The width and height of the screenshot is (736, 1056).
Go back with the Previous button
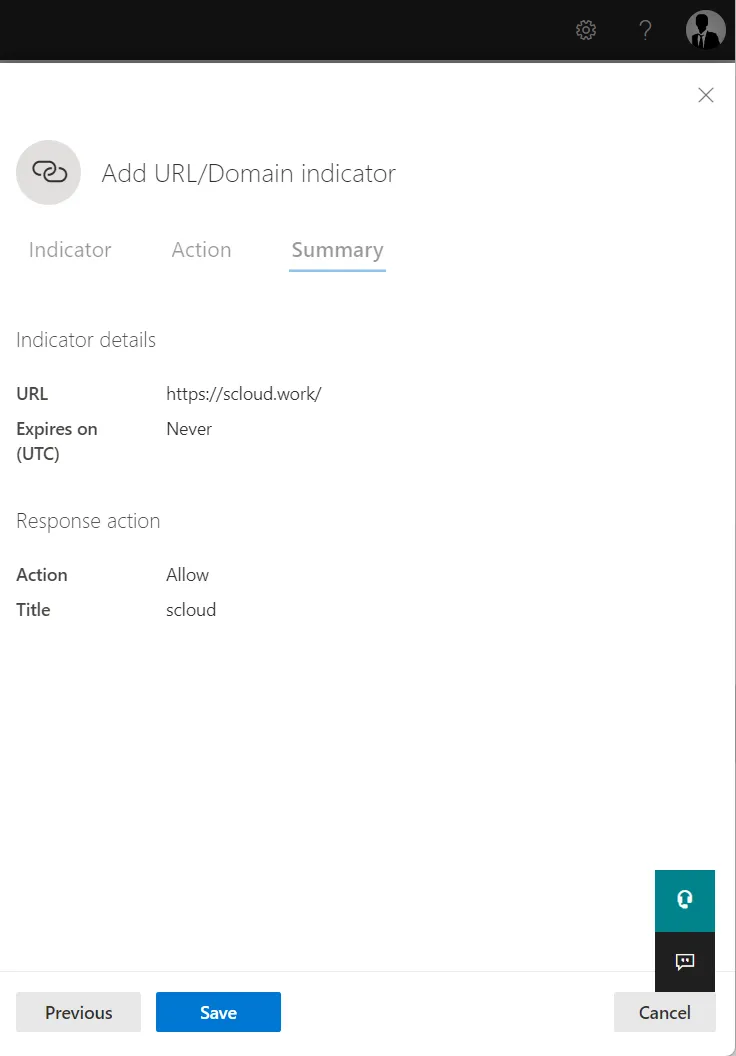[x=79, y=1012]
